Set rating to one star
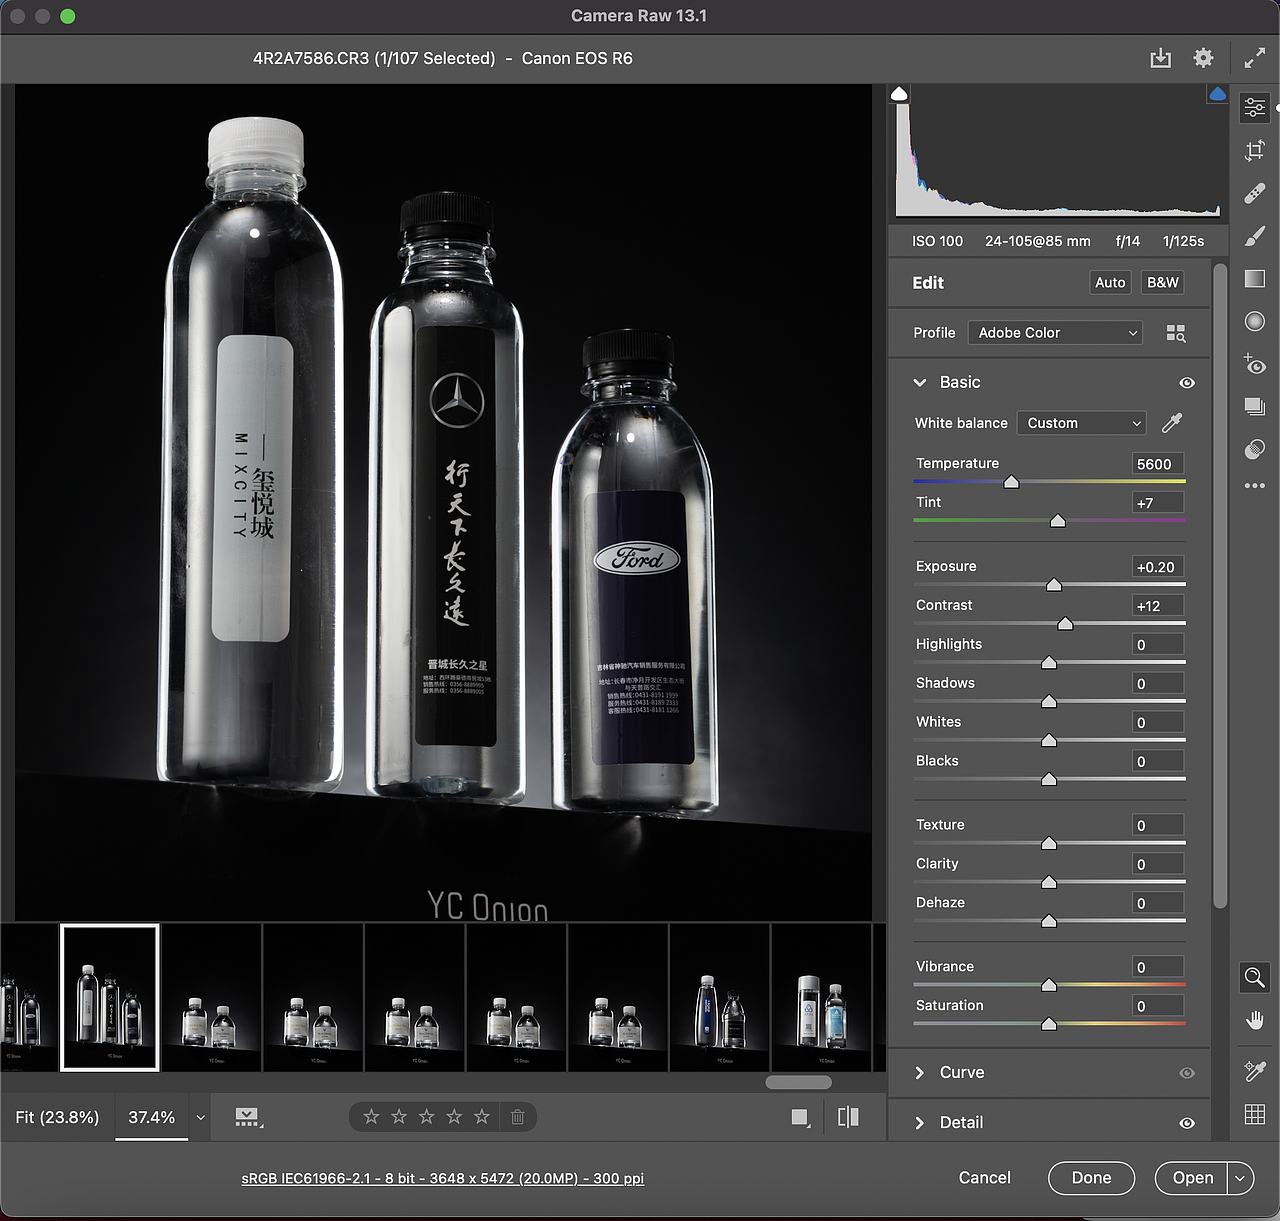The width and height of the screenshot is (1280, 1221). (371, 1117)
